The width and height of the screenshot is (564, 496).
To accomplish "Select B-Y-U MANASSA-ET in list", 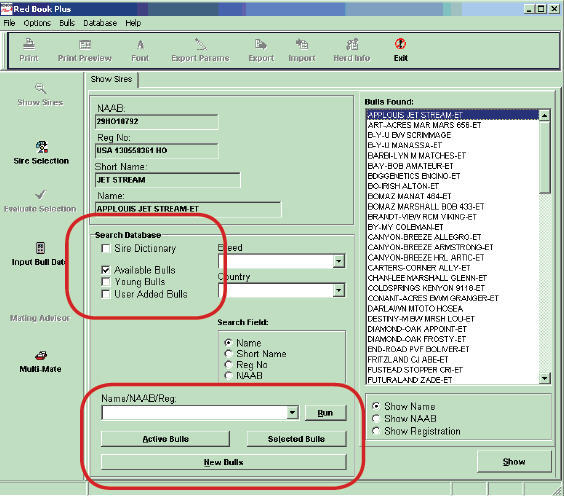I will [x=452, y=145].
